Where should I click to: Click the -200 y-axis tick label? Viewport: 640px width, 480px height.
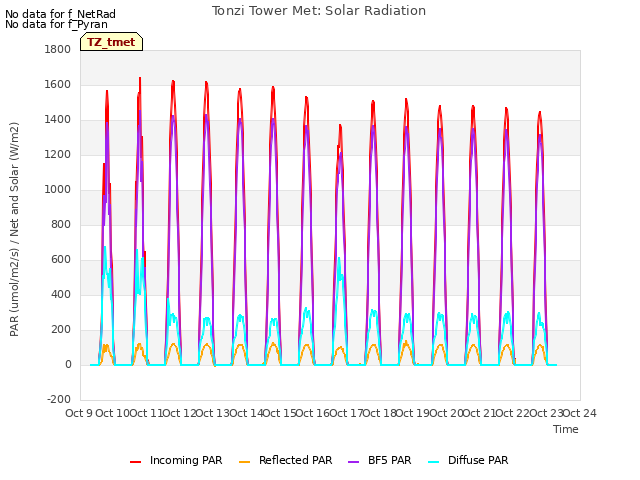(59, 399)
